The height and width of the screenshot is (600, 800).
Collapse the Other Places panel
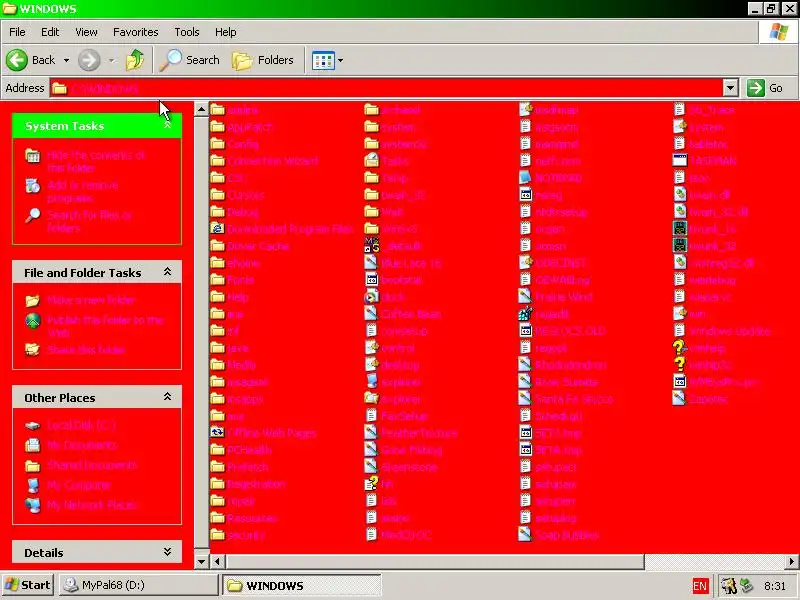(x=167, y=396)
